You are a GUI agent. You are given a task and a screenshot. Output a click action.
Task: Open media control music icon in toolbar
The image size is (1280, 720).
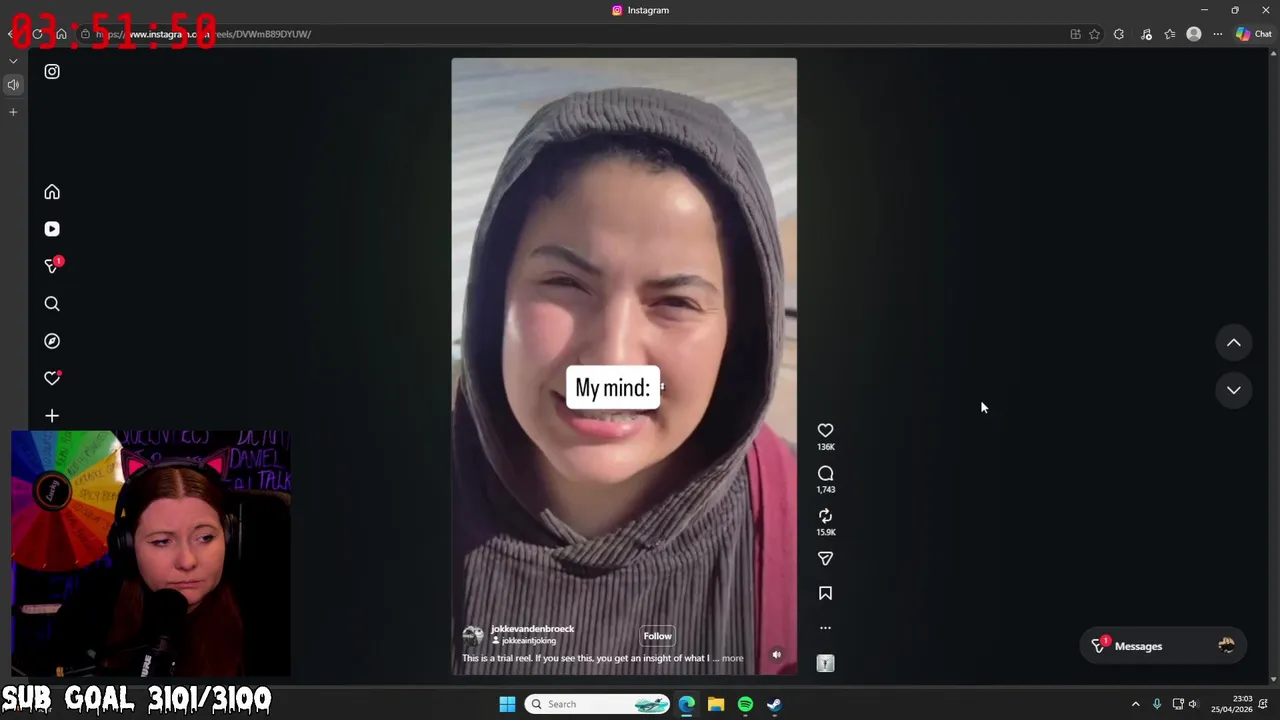coord(1146,34)
